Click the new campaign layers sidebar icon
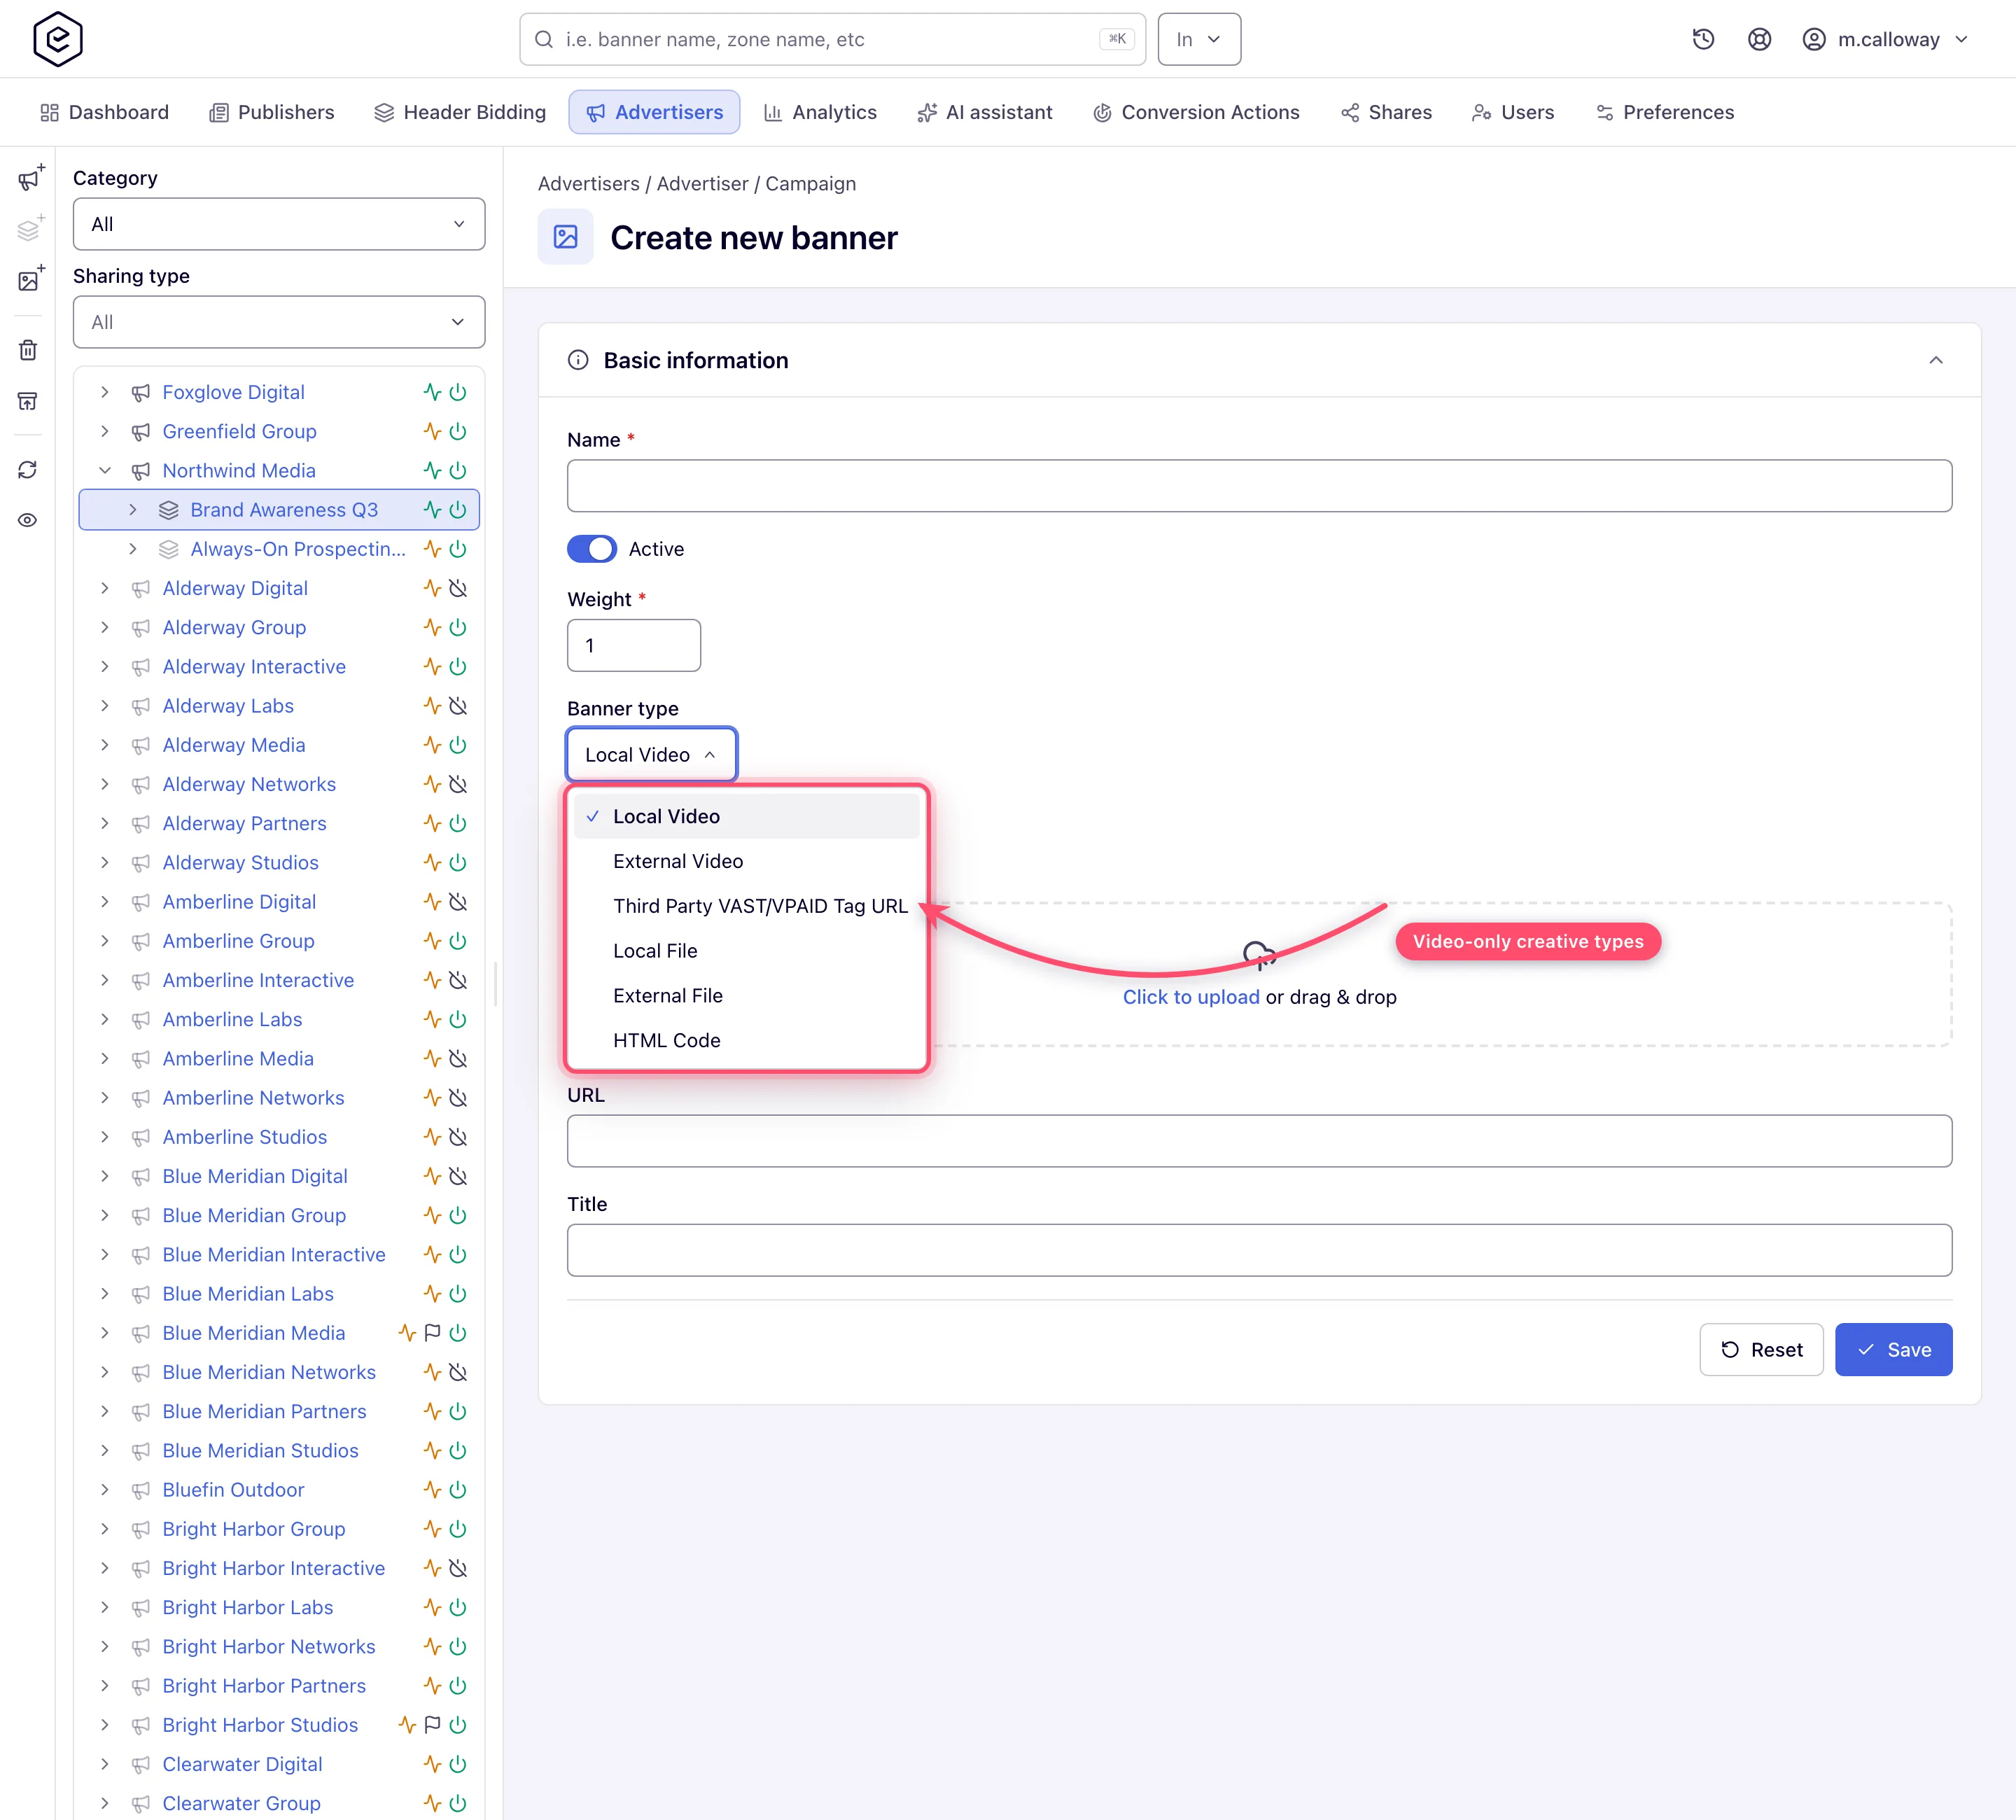2016x1820 pixels. click(30, 229)
